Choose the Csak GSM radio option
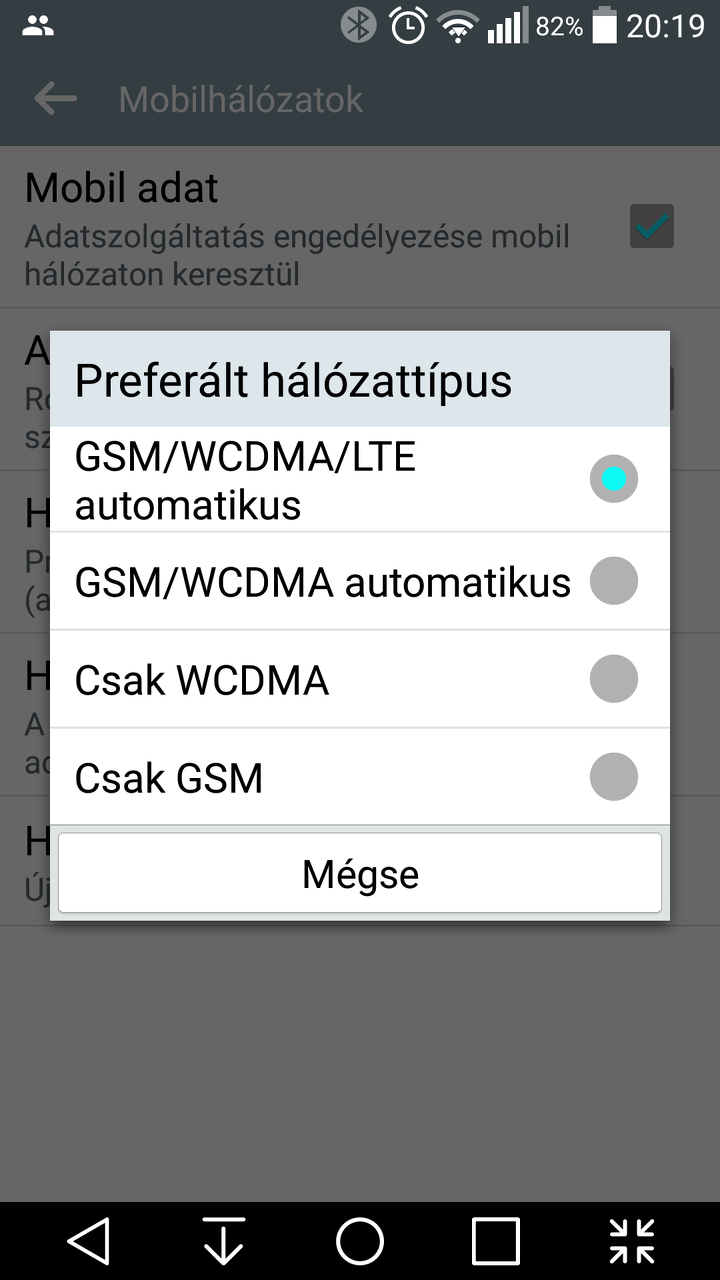This screenshot has width=720, height=1280. point(614,777)
